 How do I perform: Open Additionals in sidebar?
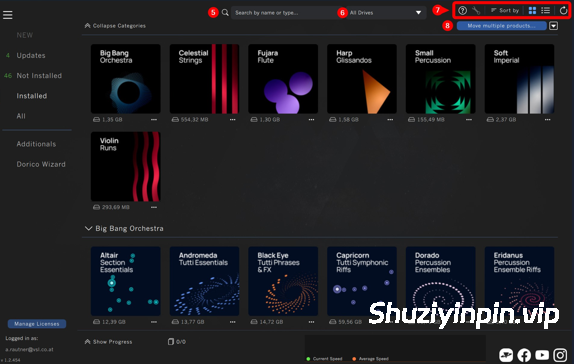coord(36,144)
